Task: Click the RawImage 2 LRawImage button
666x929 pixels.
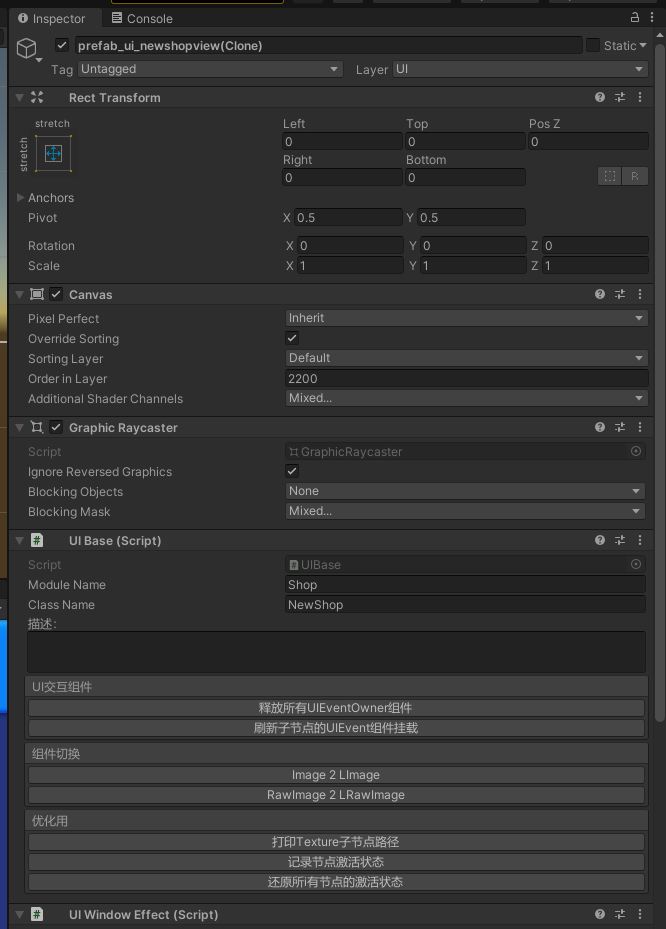Action: [336, 795]
